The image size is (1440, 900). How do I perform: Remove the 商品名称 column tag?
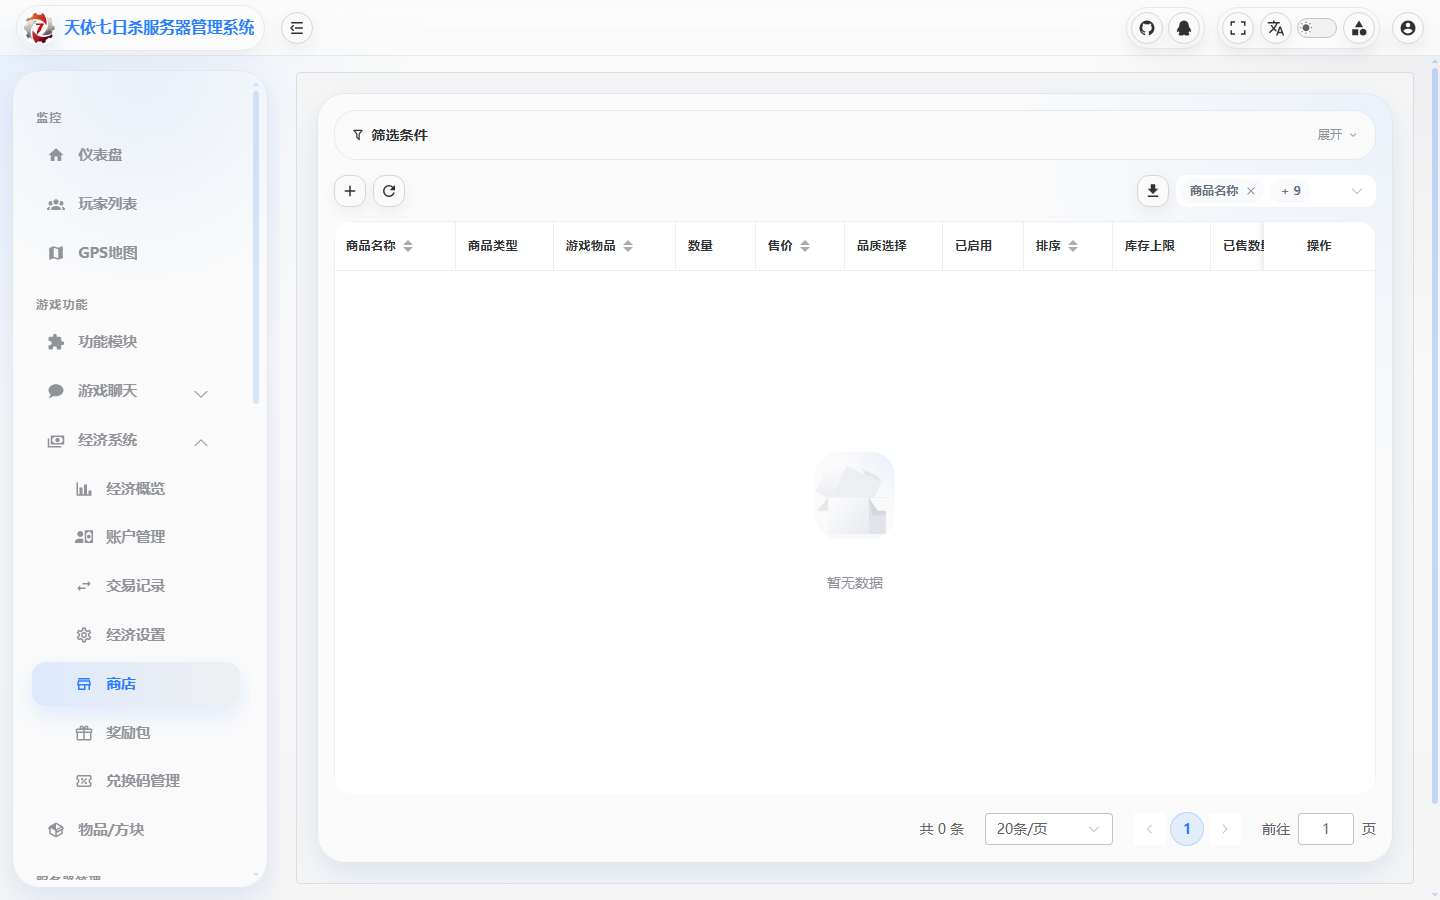click(x=1251, y=191)
